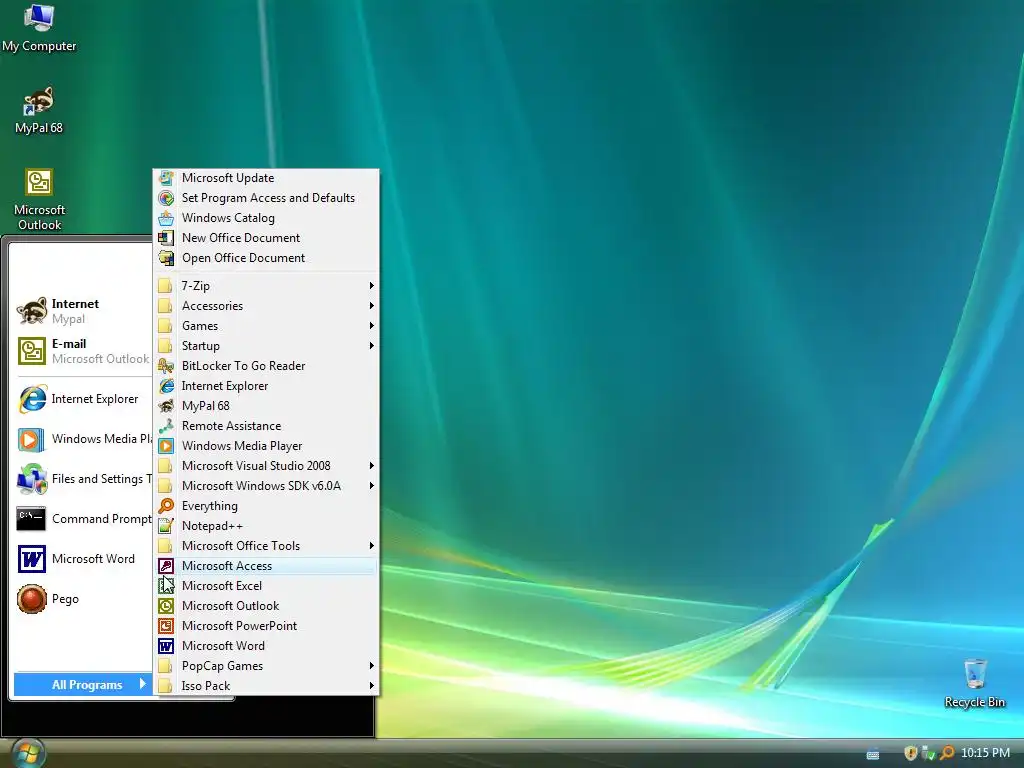Expand the Microsoft Windows SDK v6.0A submenu
This screenshot has width=1024, height=768.
[266, 486]
